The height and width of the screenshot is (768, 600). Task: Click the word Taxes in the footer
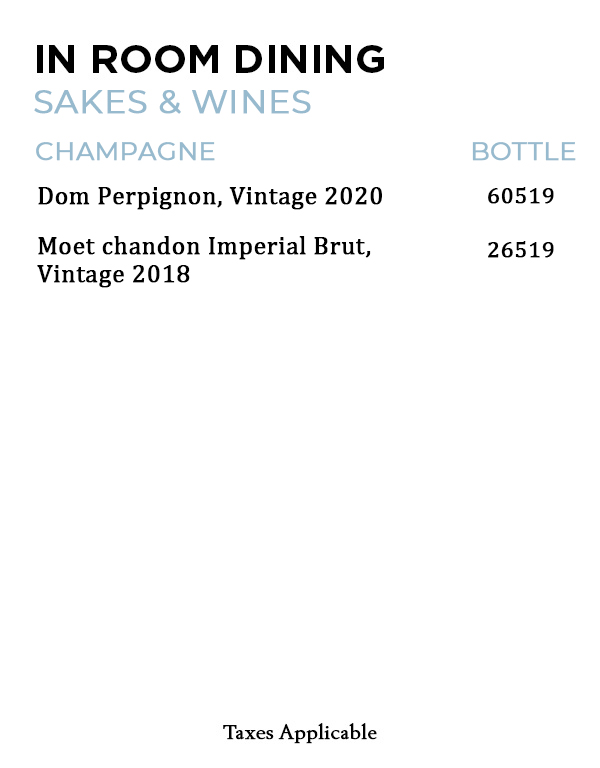click(x=248, y=733)
